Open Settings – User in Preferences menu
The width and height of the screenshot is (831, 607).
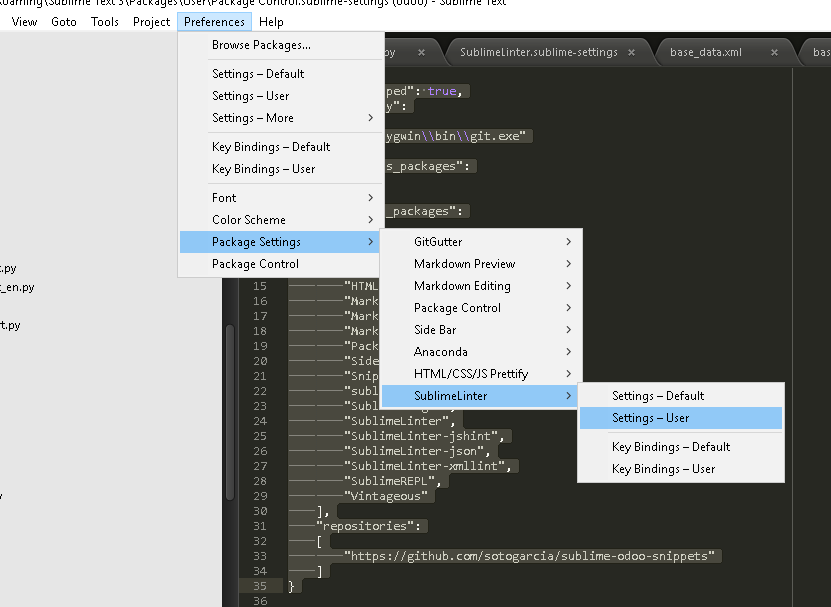pyautogui.click(x=280, y=96)
